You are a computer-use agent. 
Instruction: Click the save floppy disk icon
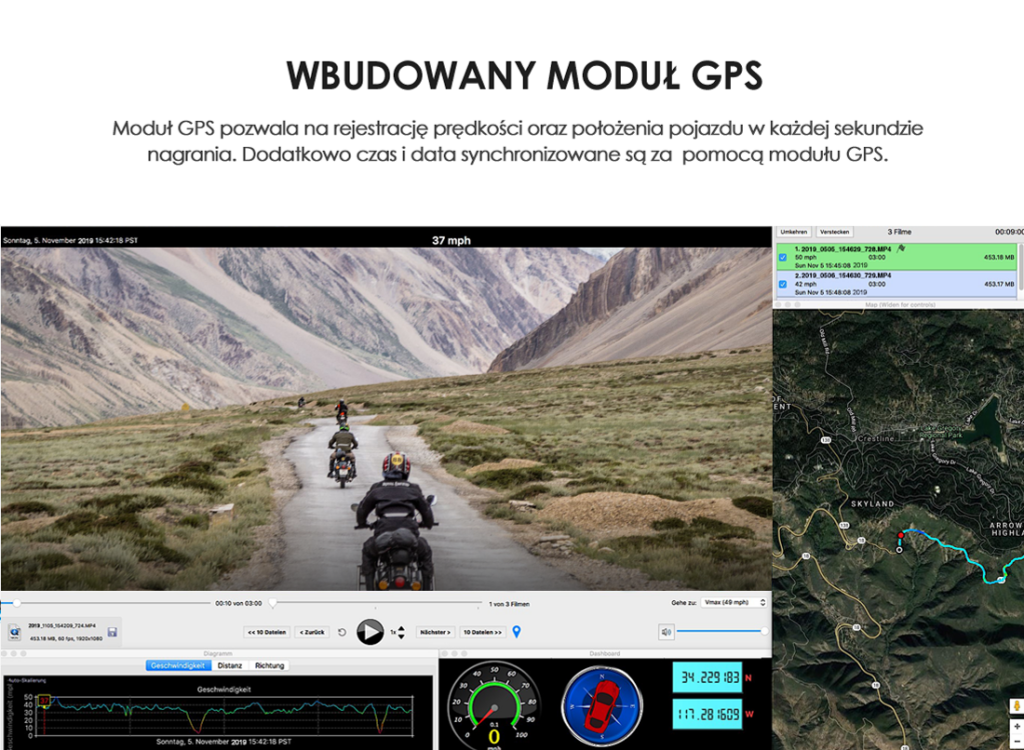pos(113,632)
